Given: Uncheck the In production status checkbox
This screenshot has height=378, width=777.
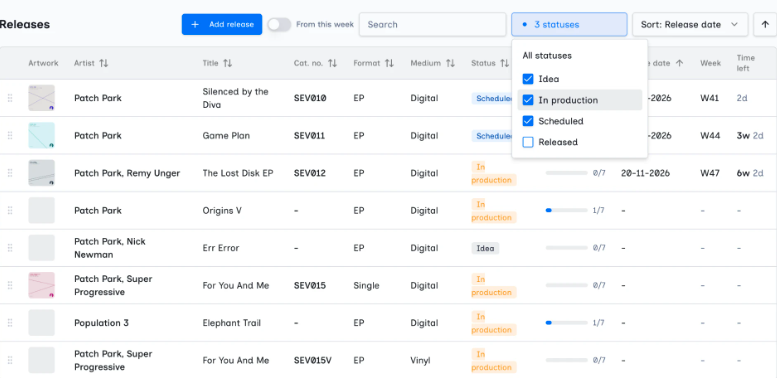Looking at the screenshot, I should pos(528,100).
